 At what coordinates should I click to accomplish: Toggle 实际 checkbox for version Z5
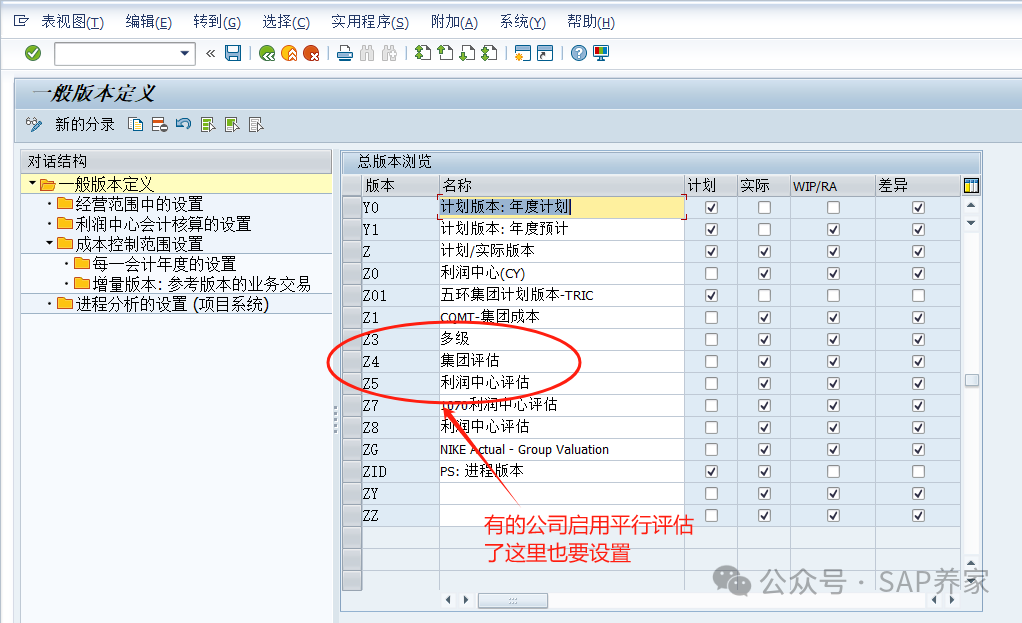[x=765, y=383]
